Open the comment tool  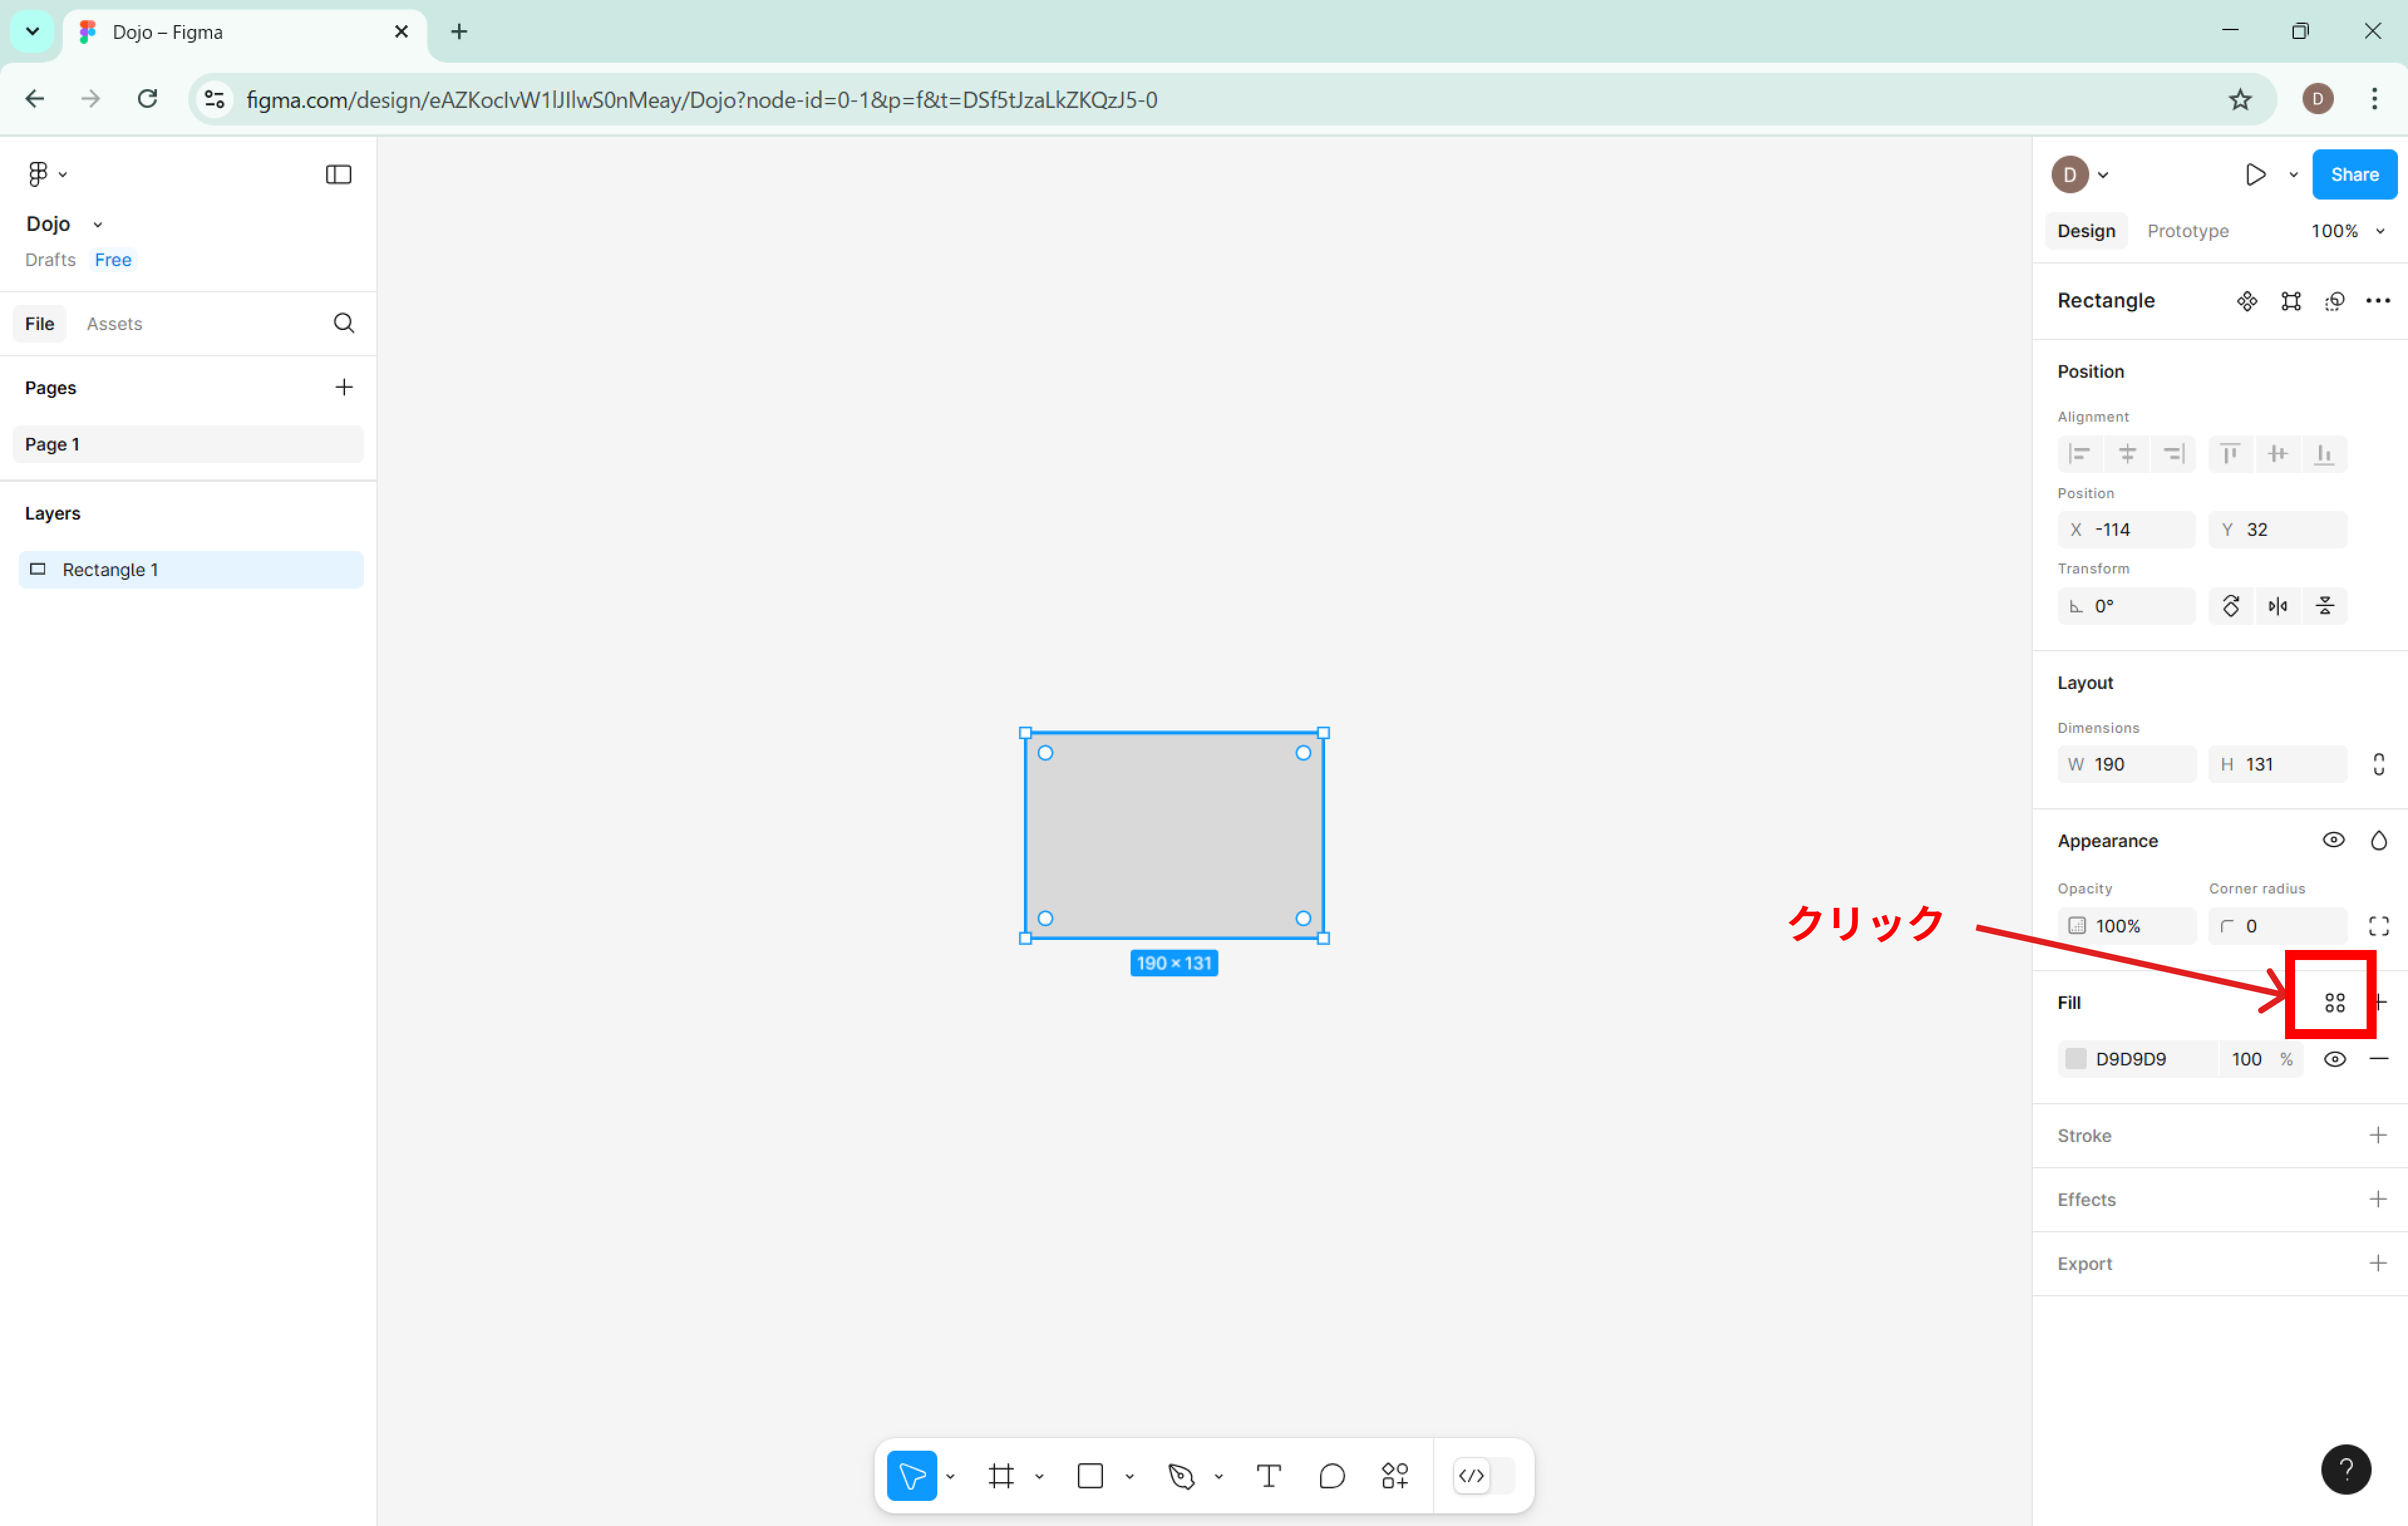(1332, 1475)
